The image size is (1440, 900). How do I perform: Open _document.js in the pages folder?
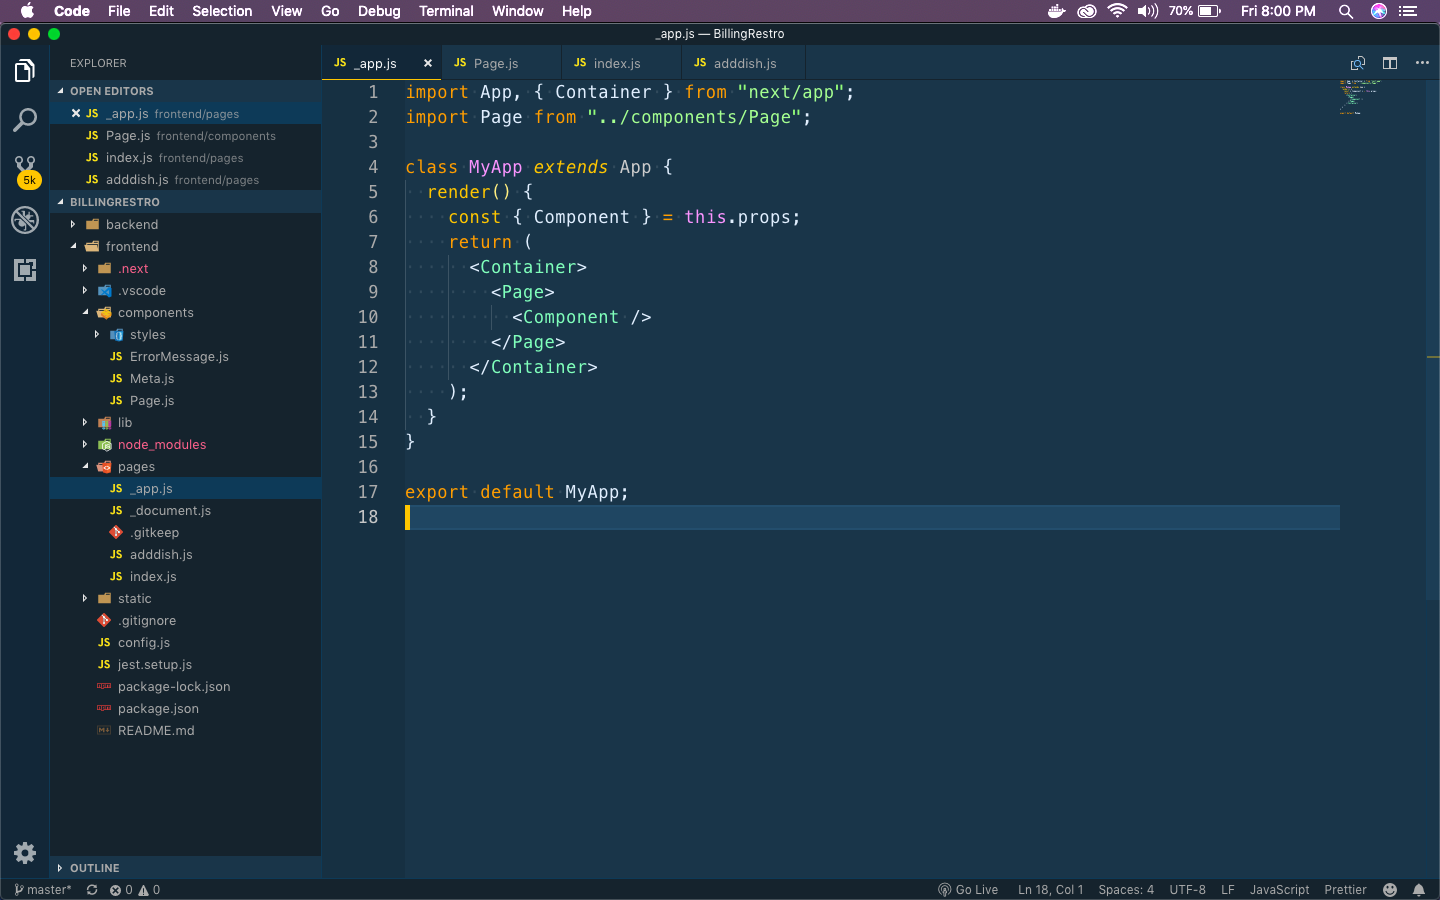coord(186,511)
